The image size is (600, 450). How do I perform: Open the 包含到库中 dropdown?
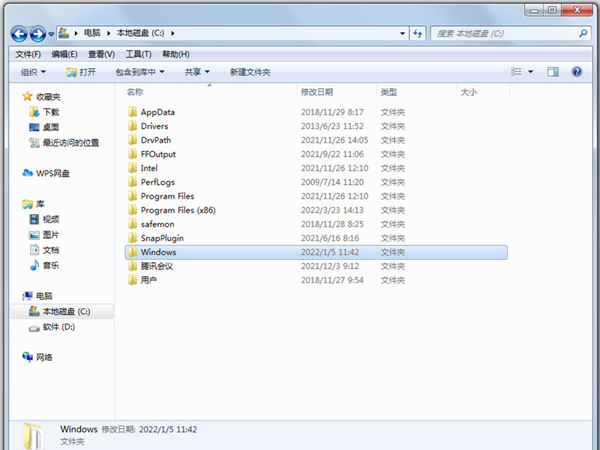tap(139, 72)
